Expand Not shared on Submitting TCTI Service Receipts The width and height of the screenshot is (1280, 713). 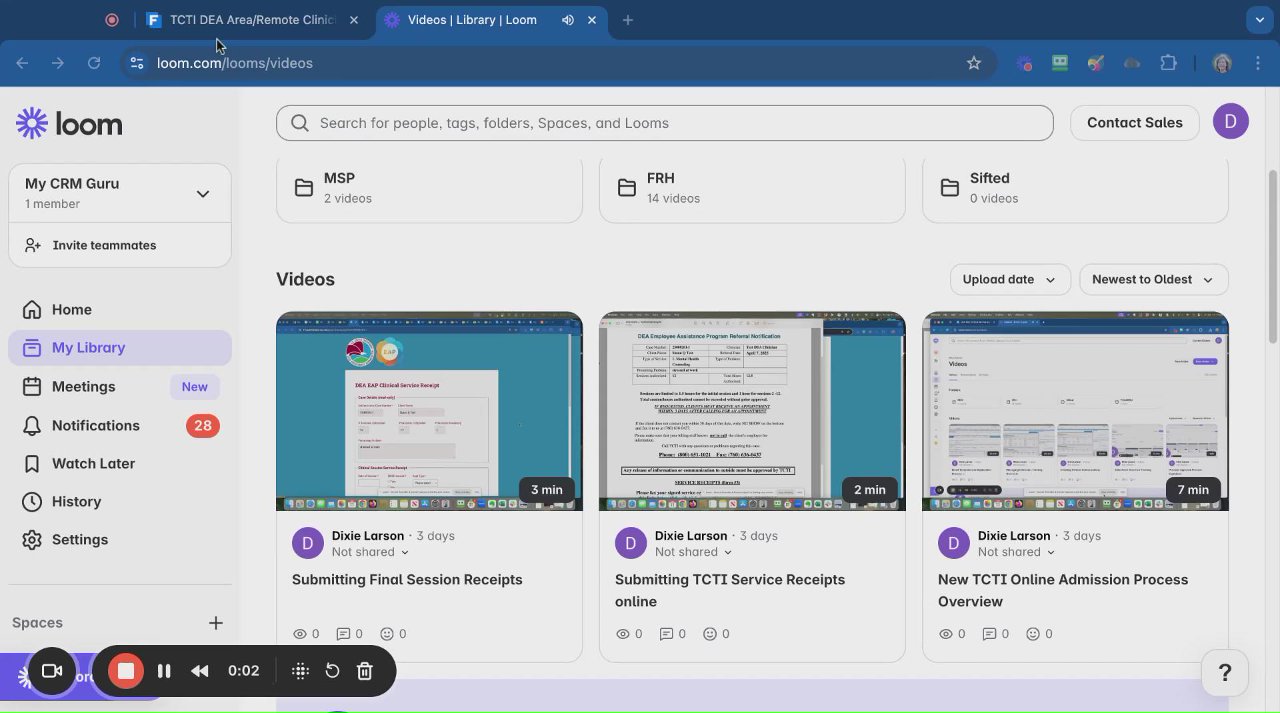pyautogui.click(x=693, y=552)
